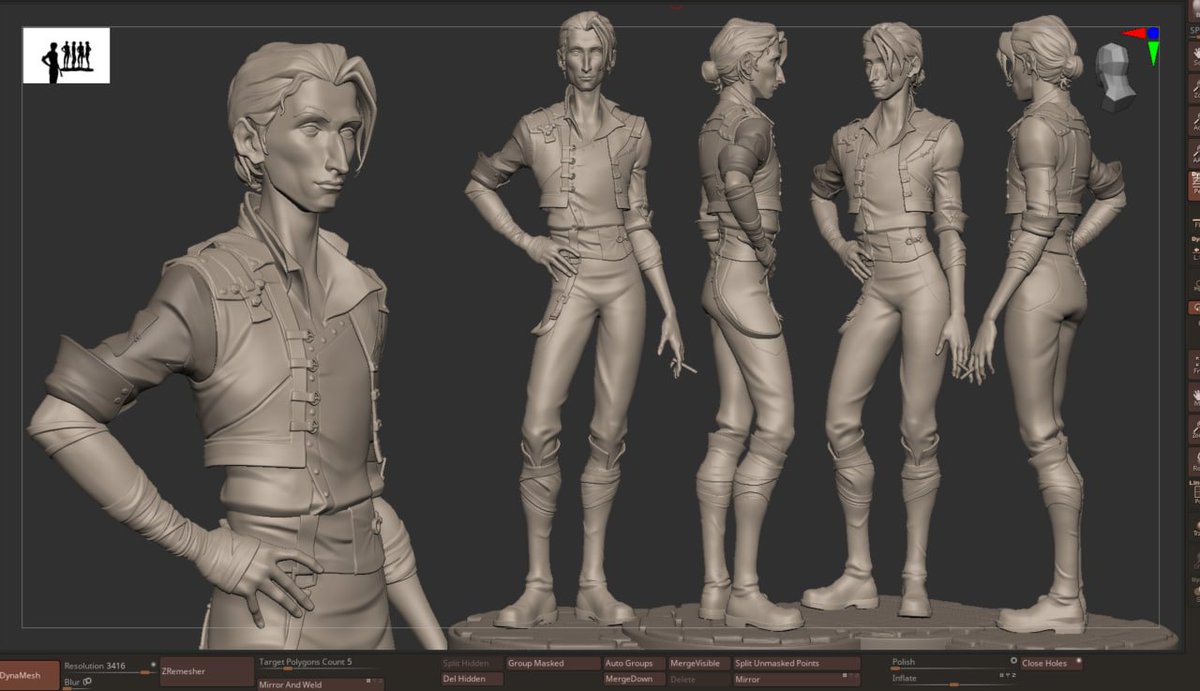Click the head-shaped view orientation gizmo
This screenshot has width=1200, height=691.
(x=1114, y=75)
